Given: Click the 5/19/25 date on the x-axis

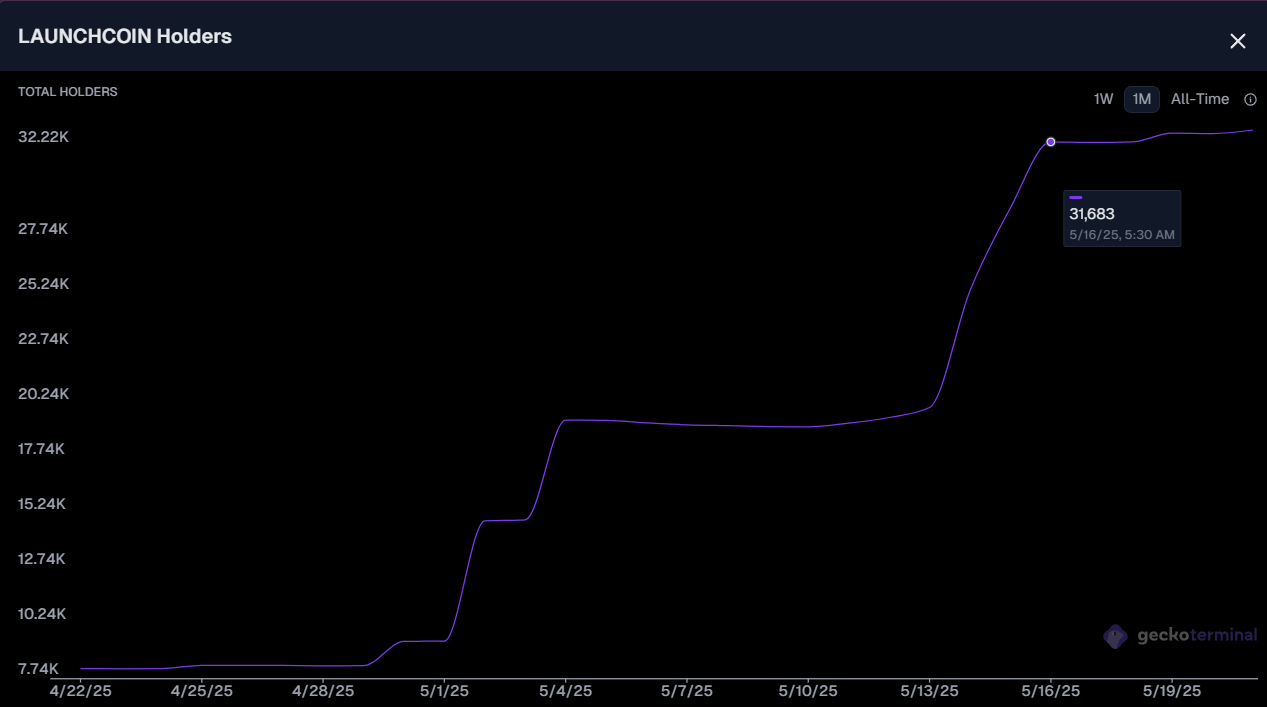Looking at the screenshot, I should click(x=1171, y=690).
